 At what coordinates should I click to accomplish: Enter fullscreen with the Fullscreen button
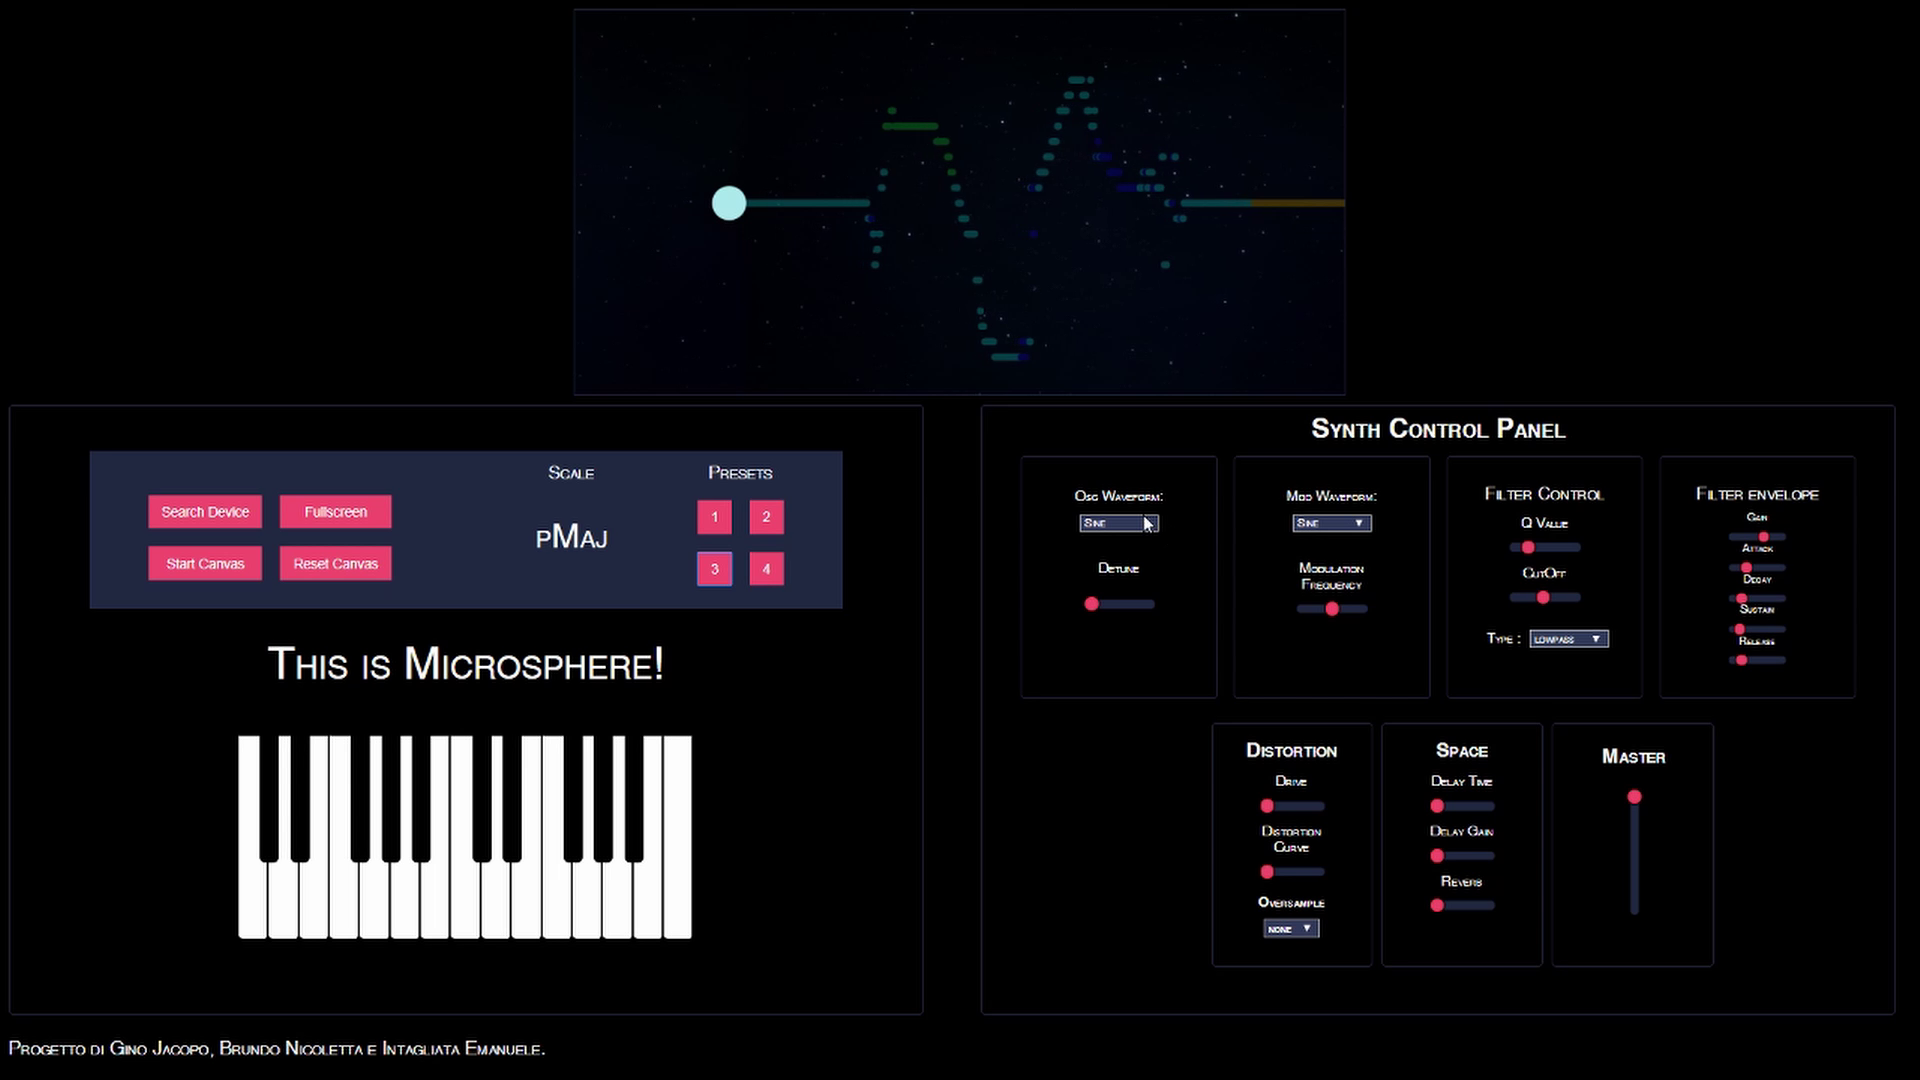click(x=335, y=511)
